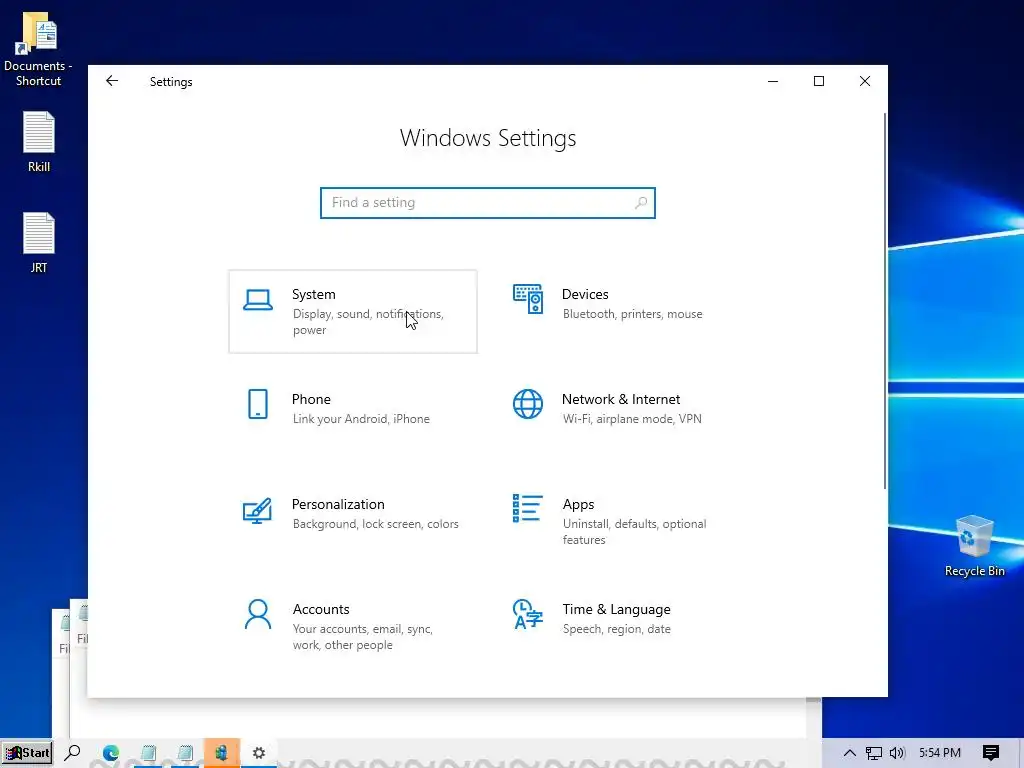Click 'Wi-Fi, airplane mode, VPN' description
This screenshot has width=1024, height=768.
click(x=632, y=419)
